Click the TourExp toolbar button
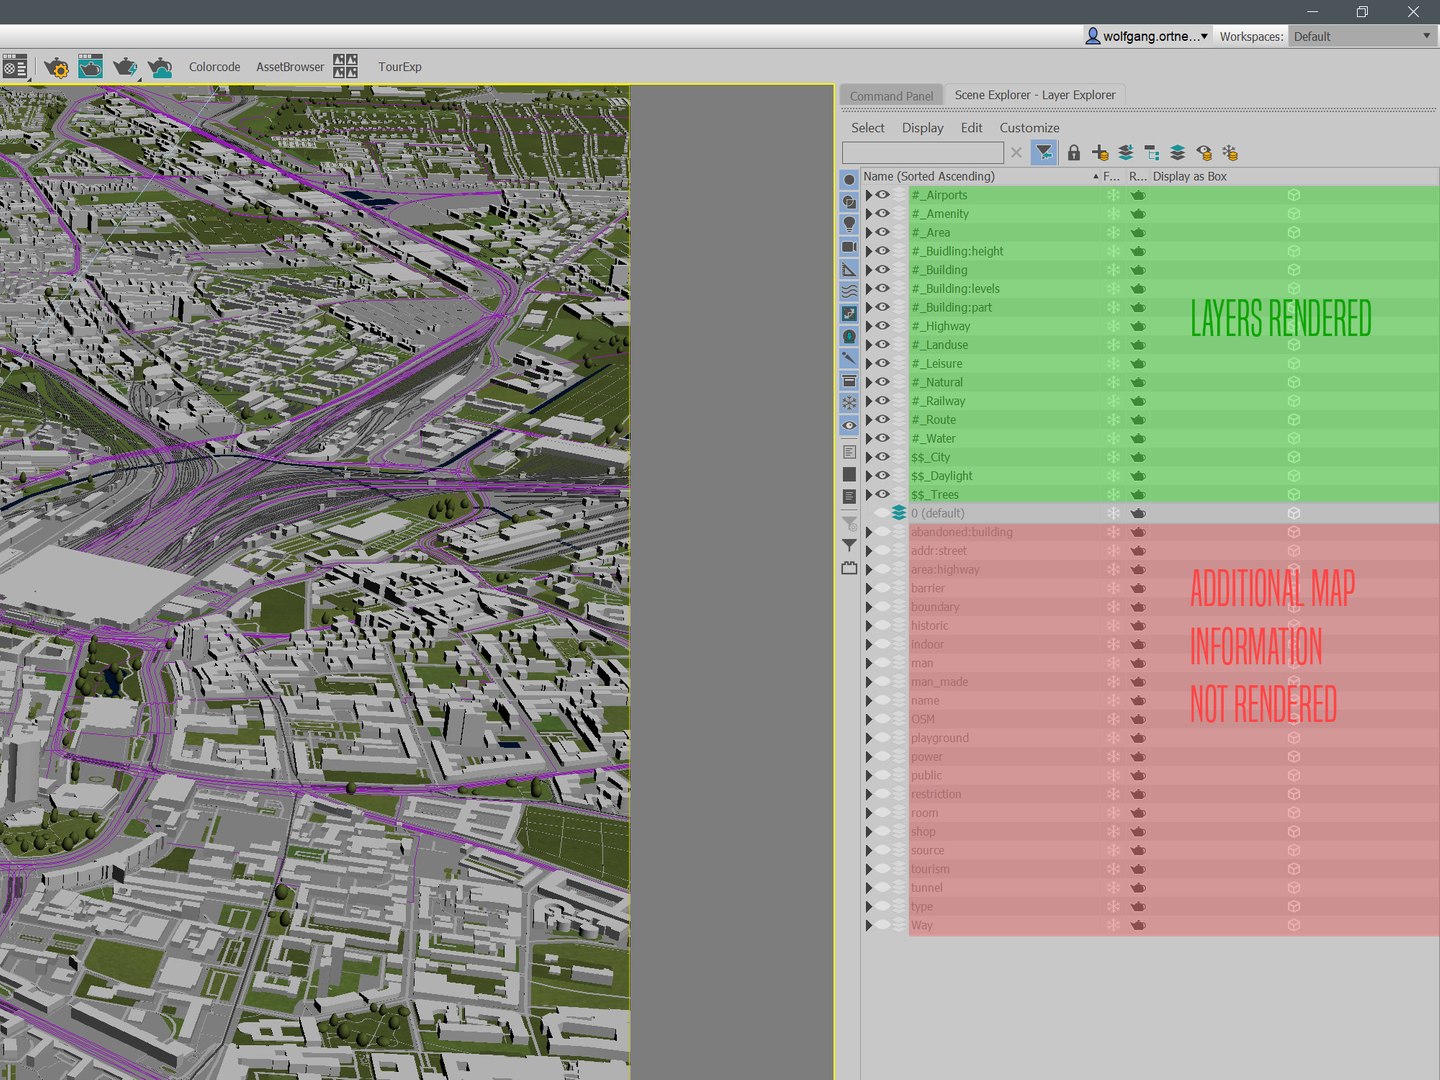 [400, 67]
